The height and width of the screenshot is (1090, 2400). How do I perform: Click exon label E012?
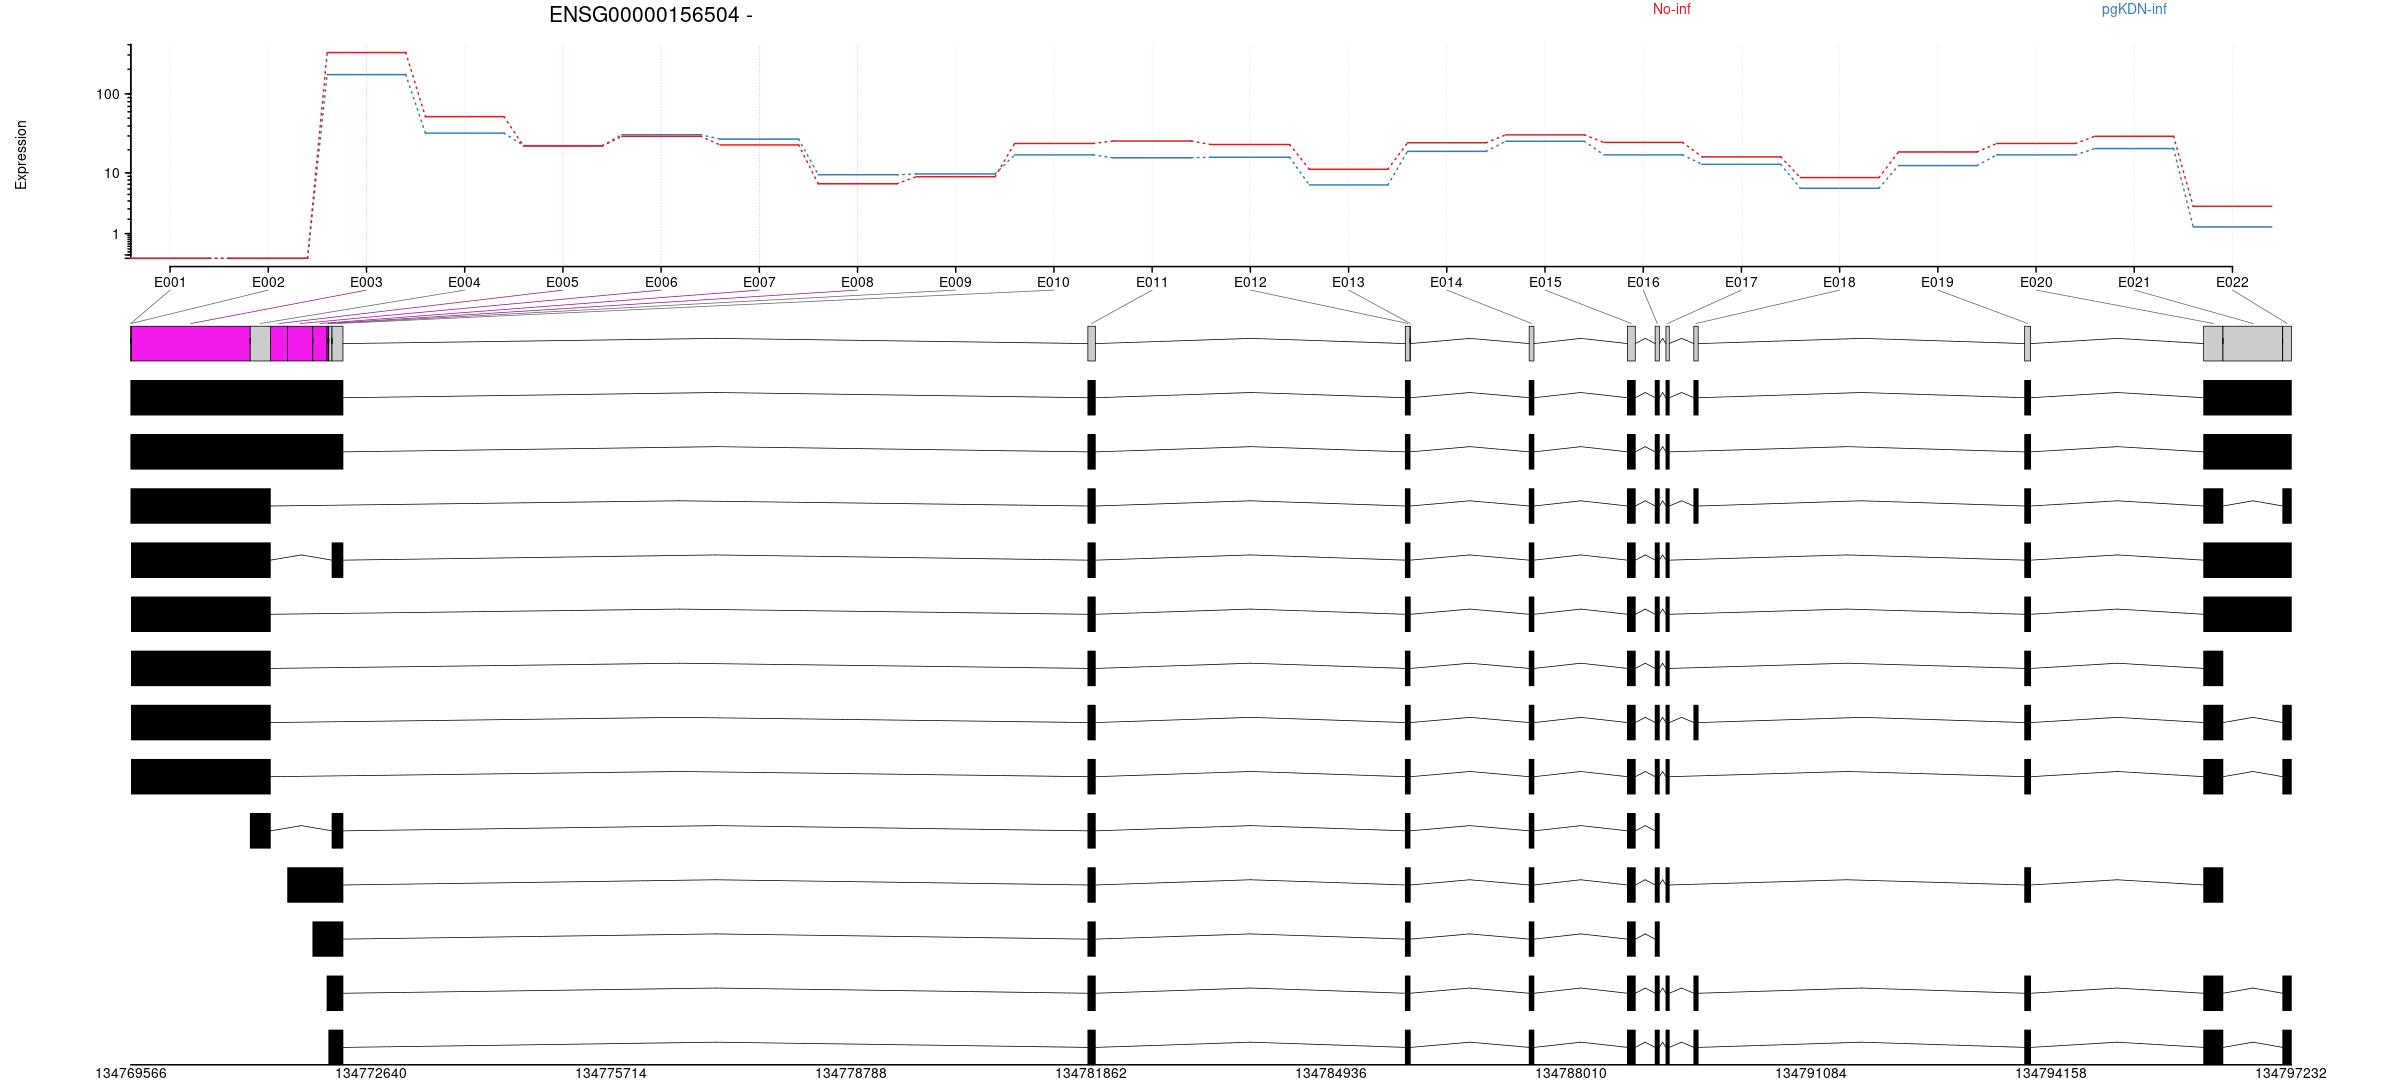[1250, 282]
